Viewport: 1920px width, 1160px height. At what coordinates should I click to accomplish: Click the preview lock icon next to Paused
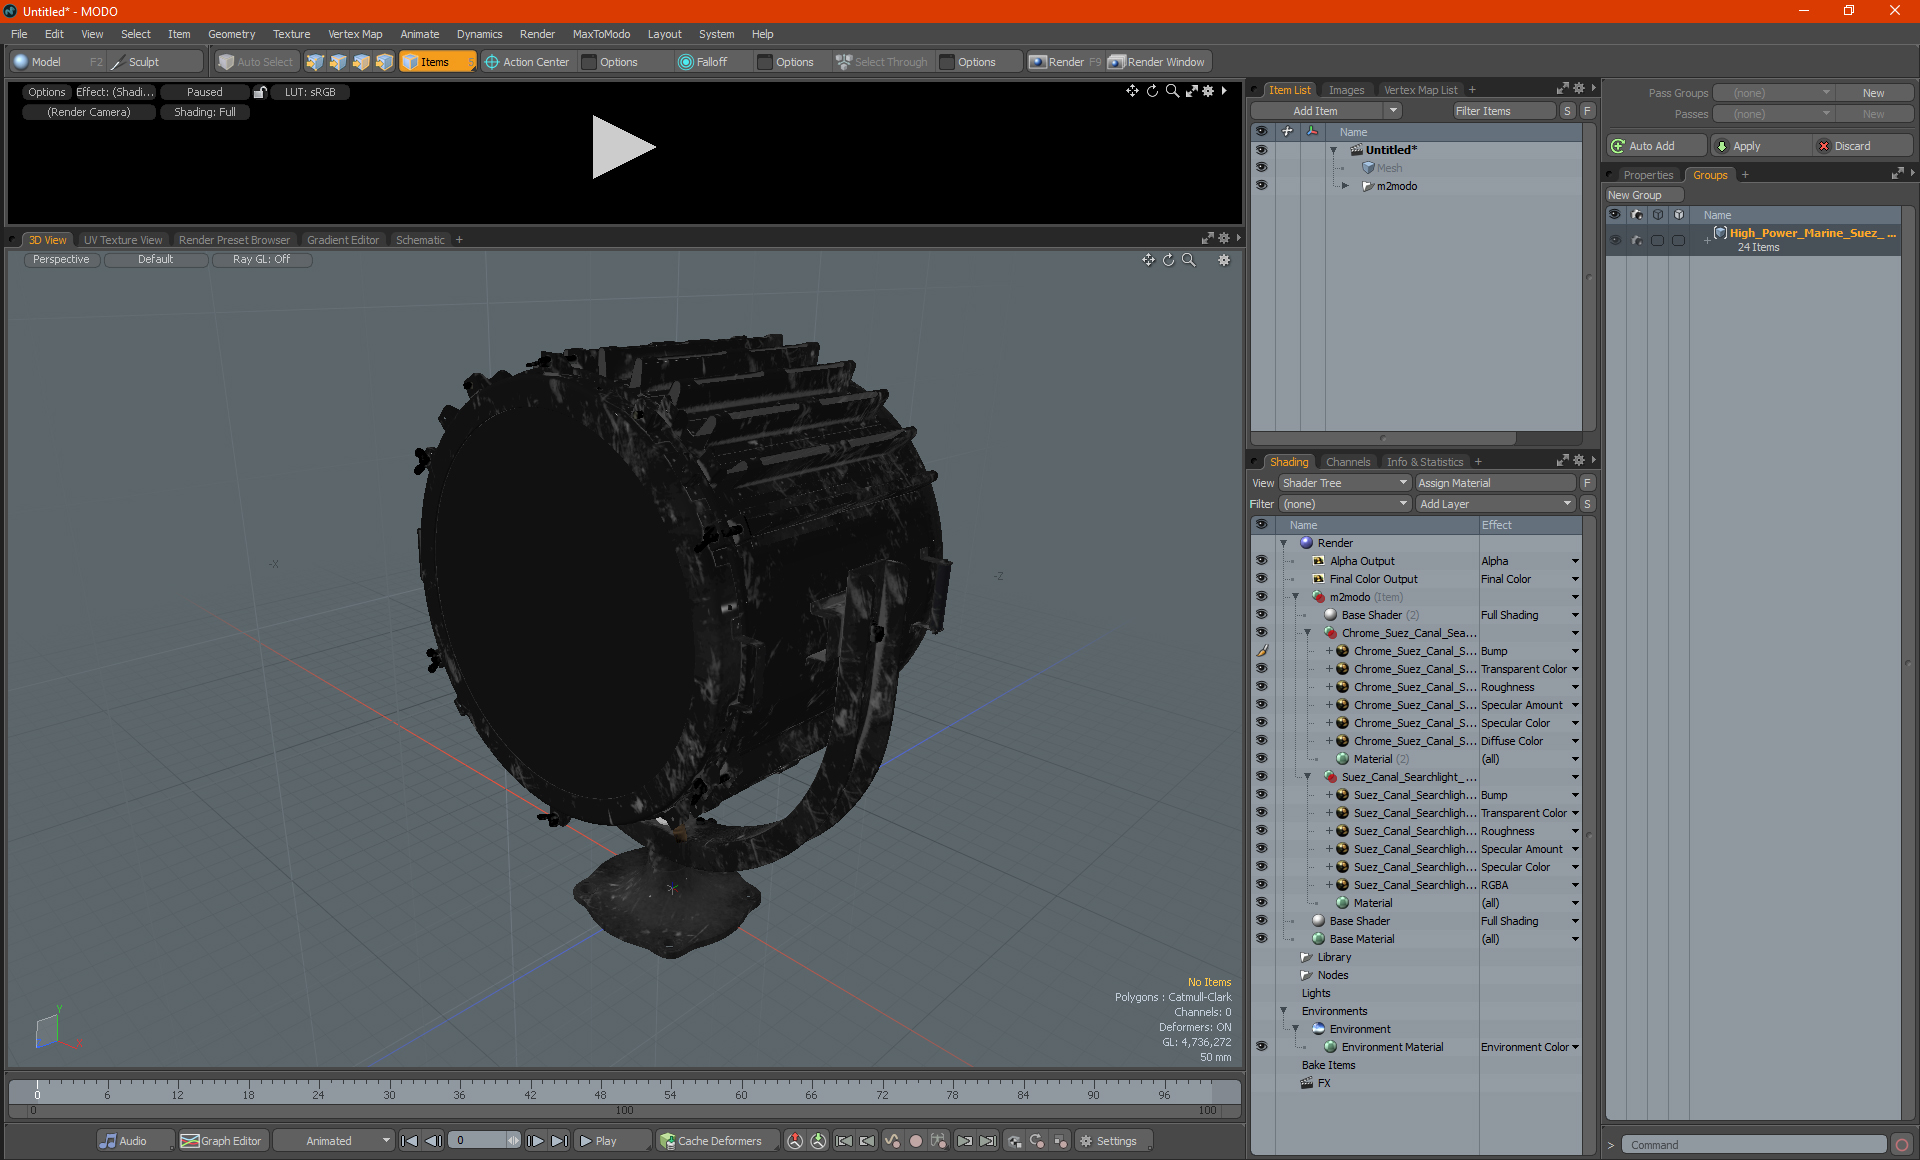260,92
